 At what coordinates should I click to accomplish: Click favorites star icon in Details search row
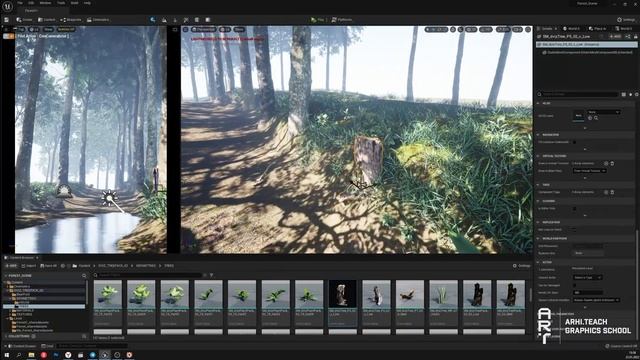pyautogui.click(x=630, y=94)
